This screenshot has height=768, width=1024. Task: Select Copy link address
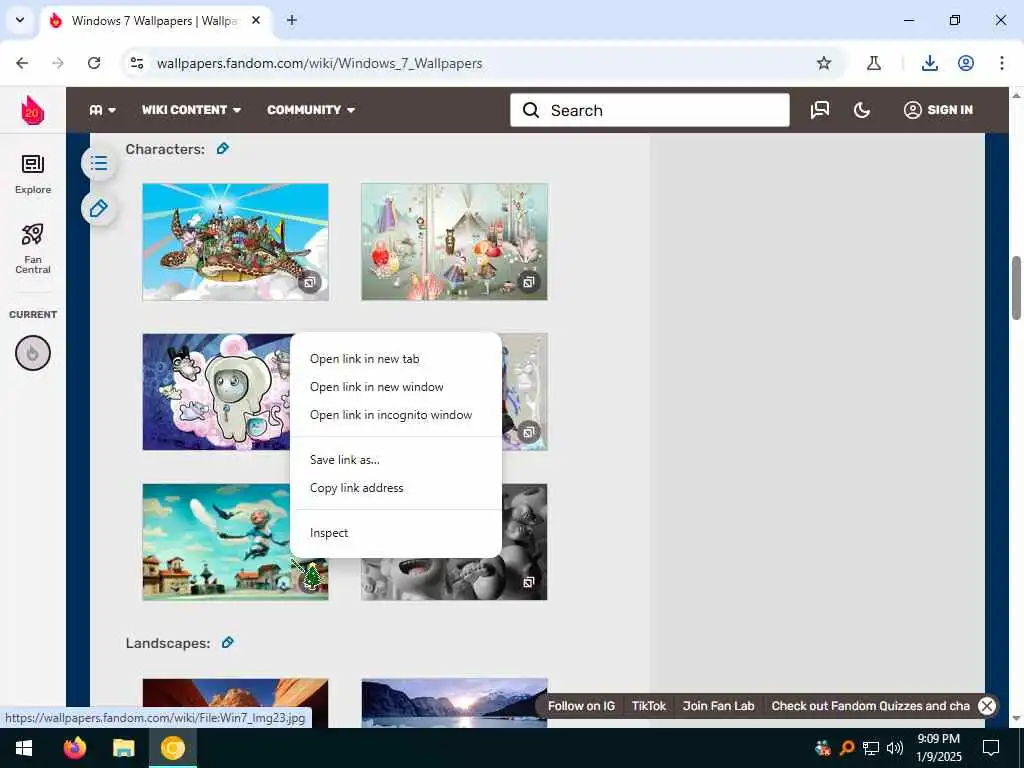click(396, 488)
